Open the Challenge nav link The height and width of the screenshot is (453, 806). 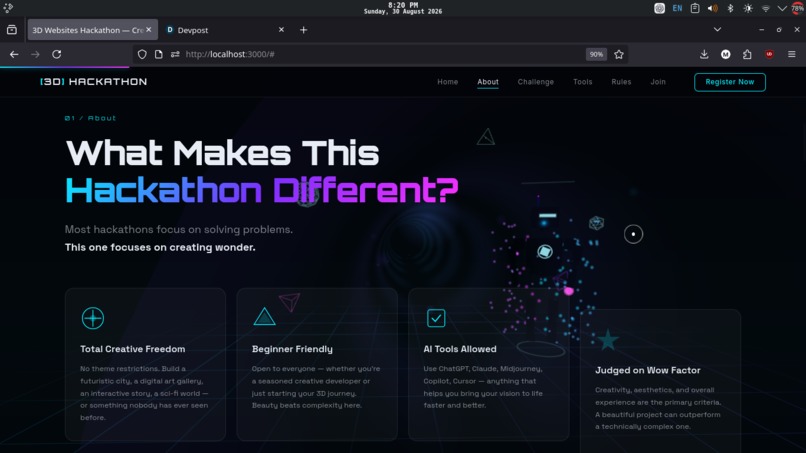pos(536,82)
